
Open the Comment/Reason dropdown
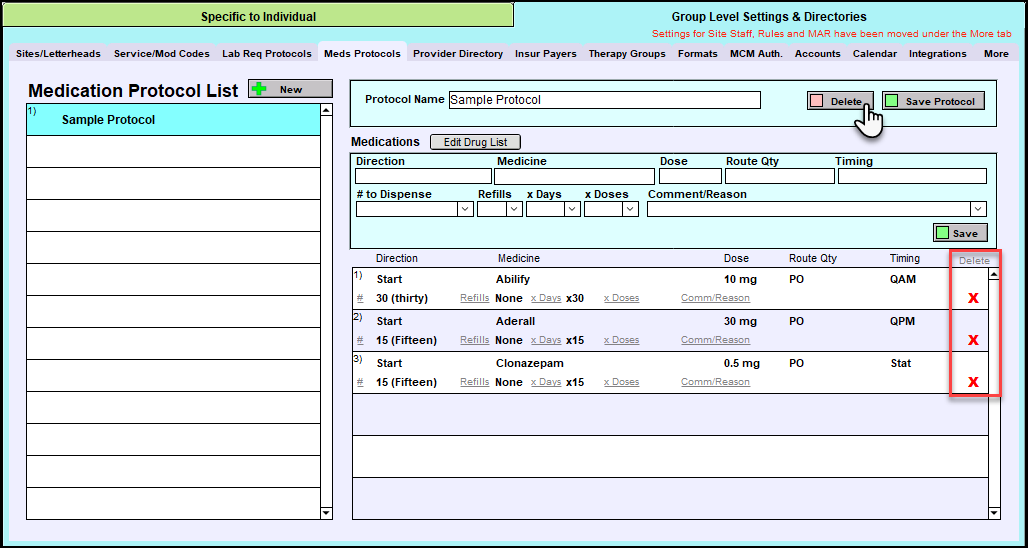coord(977,209)
